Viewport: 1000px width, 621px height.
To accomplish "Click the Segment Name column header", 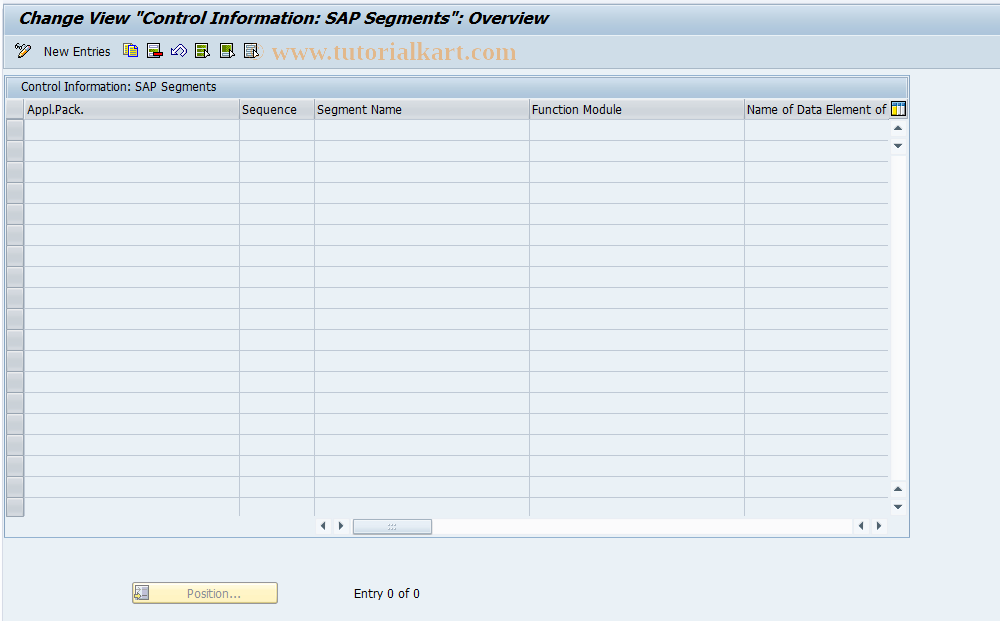I will (x=422, y=110).
